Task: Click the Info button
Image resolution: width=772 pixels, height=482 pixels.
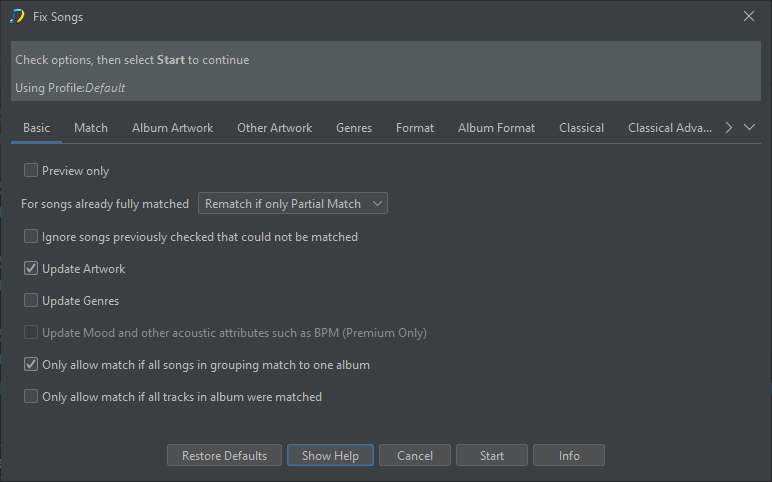Action: [569, 456]
